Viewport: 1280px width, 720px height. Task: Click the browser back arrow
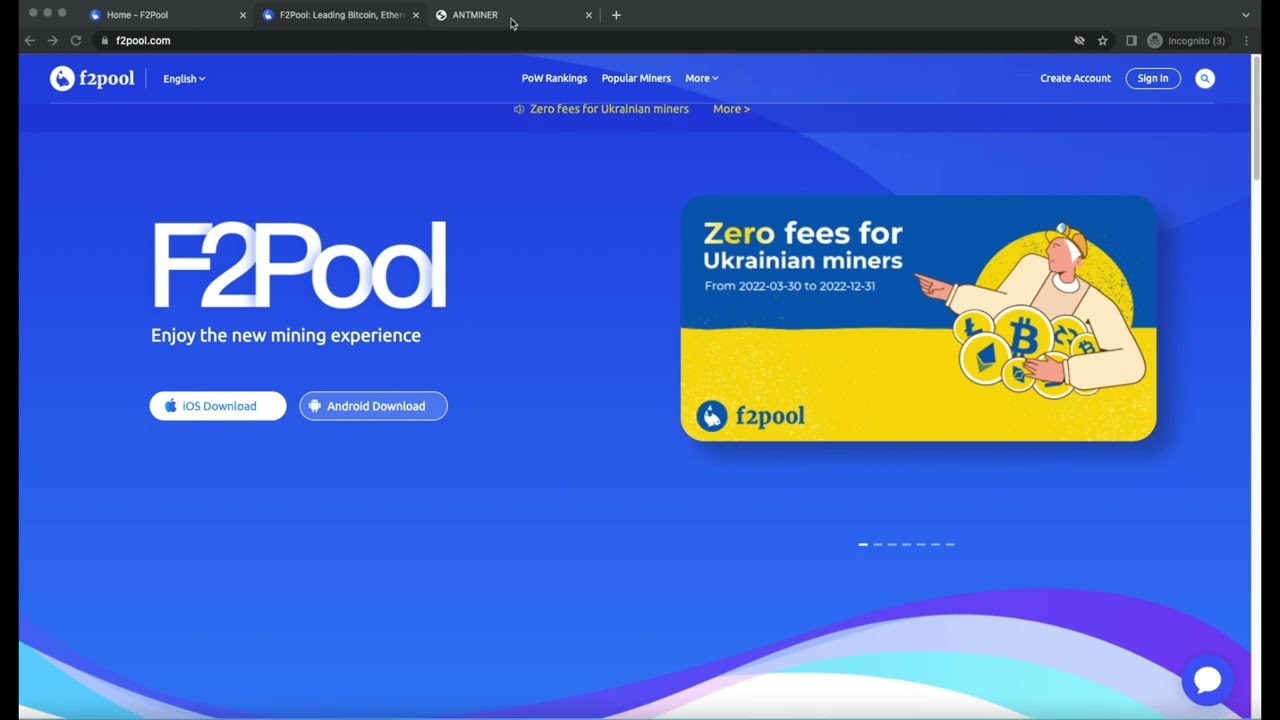point(29,41)
